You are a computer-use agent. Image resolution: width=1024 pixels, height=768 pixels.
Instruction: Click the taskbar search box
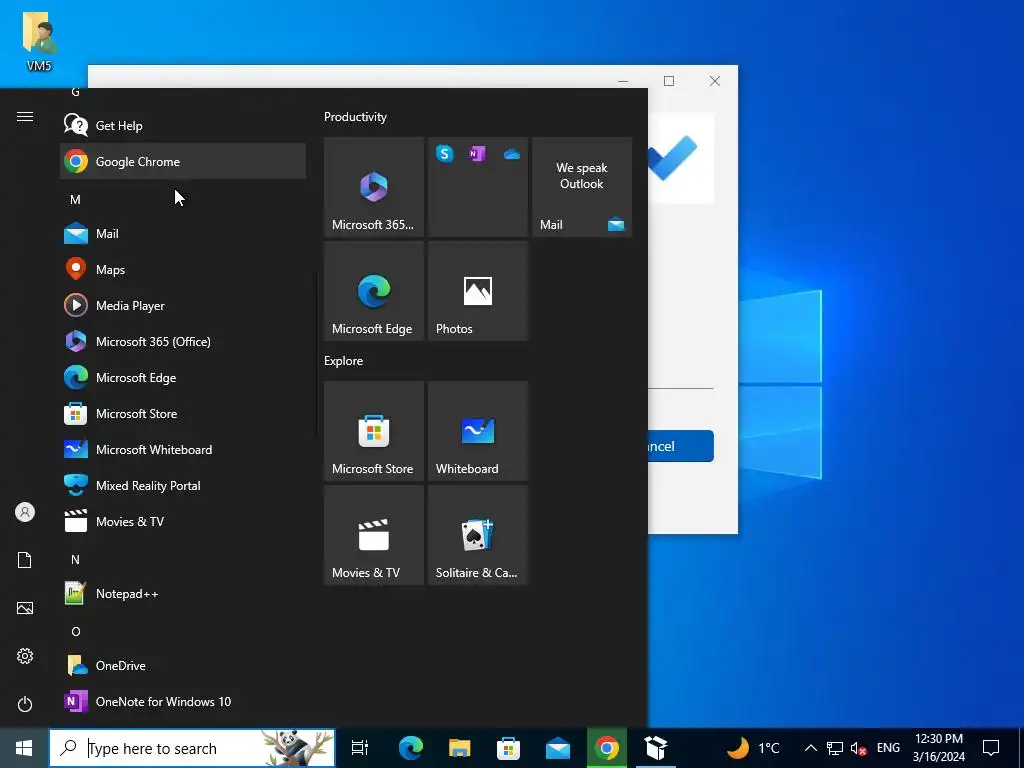(x=192, y=748)
